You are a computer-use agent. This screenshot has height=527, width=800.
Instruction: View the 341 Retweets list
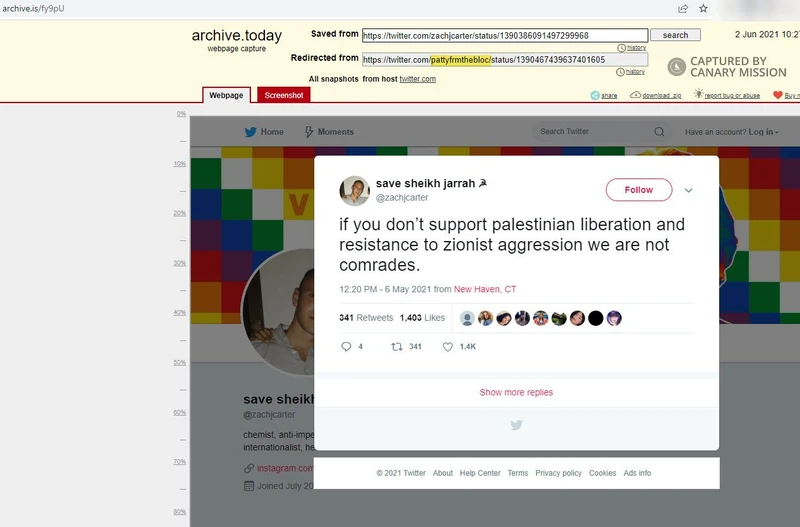click(x=366, y=318)
